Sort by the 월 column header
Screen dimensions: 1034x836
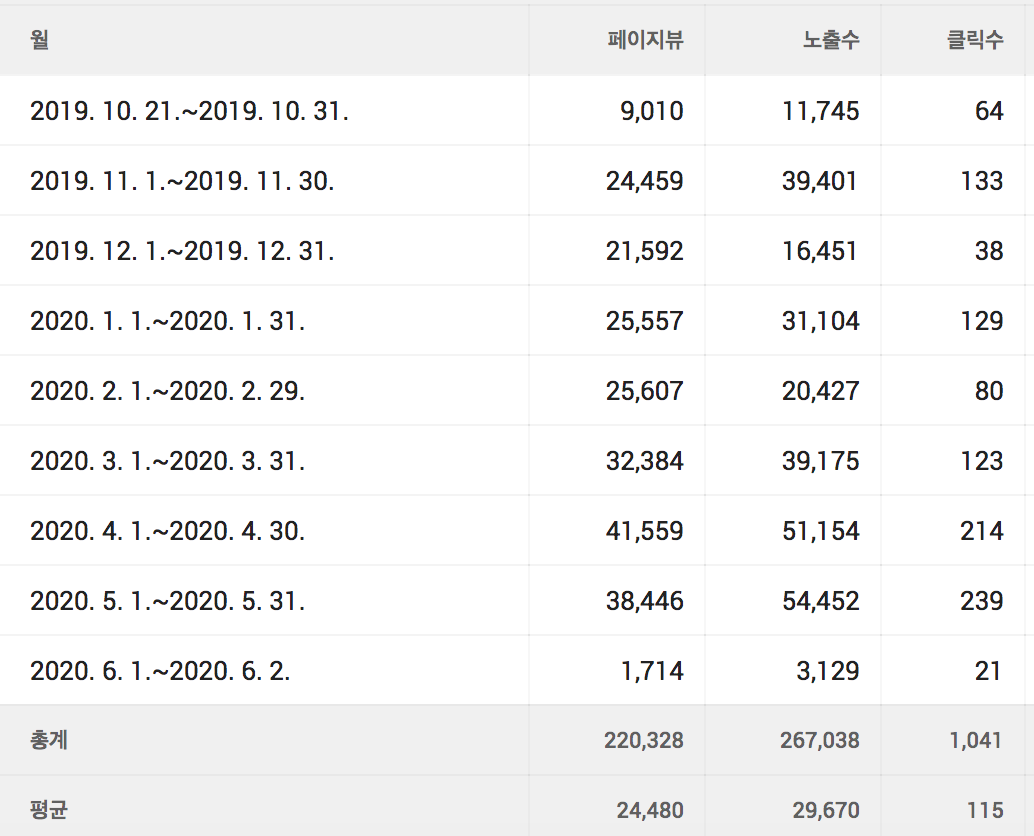pyautogui.click(x=40, y=40)
